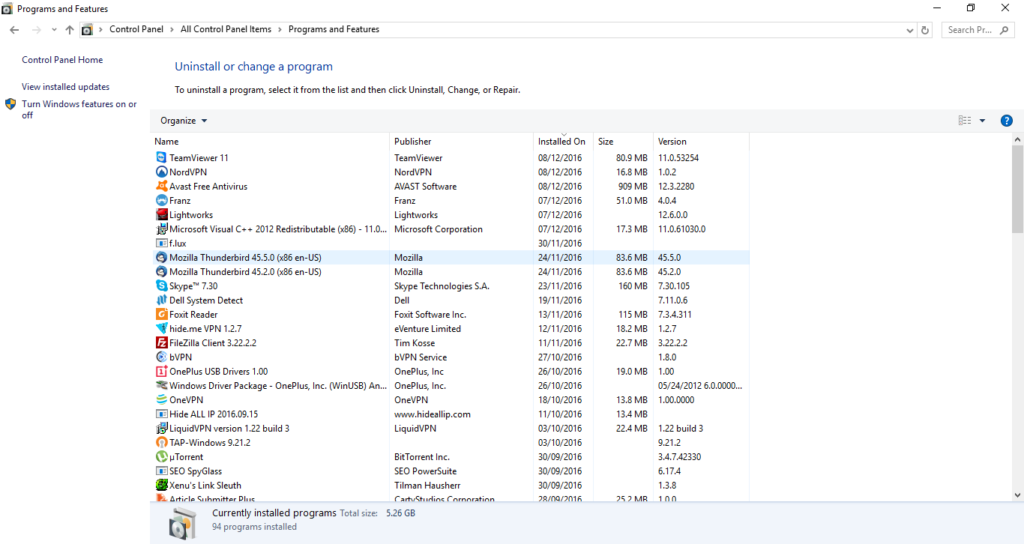Click the Franz program icon
This screenshot has height=544, width=1024.
[x=161, y=200]
